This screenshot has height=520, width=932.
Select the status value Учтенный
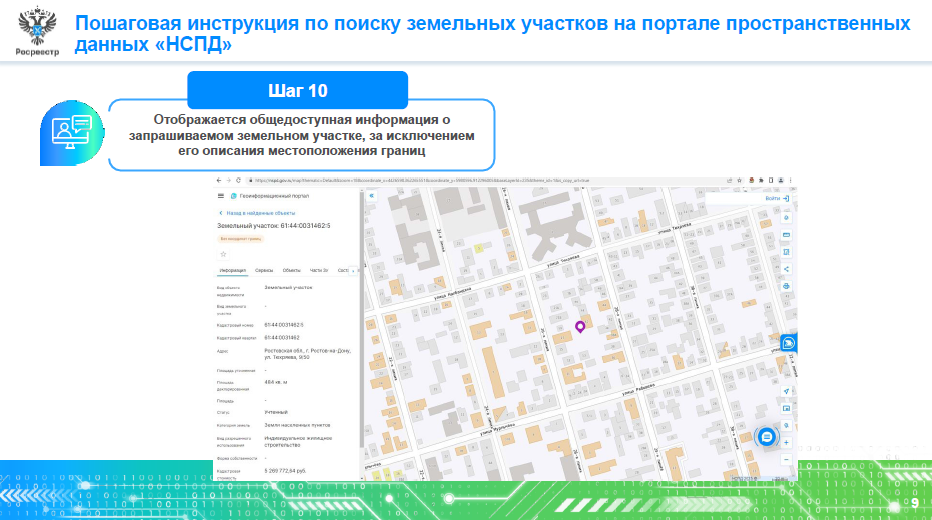(x=276, y=412)
